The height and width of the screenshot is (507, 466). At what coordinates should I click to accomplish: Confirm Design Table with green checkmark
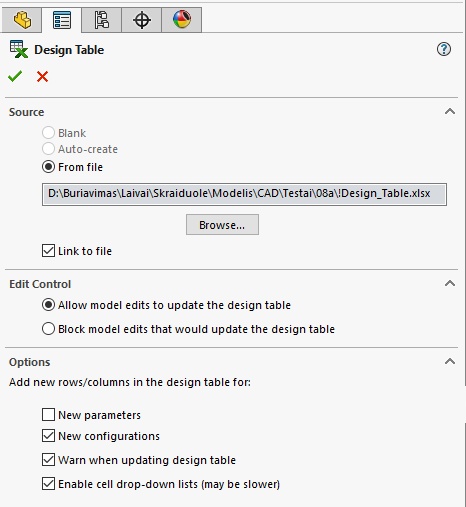[15, 76]
